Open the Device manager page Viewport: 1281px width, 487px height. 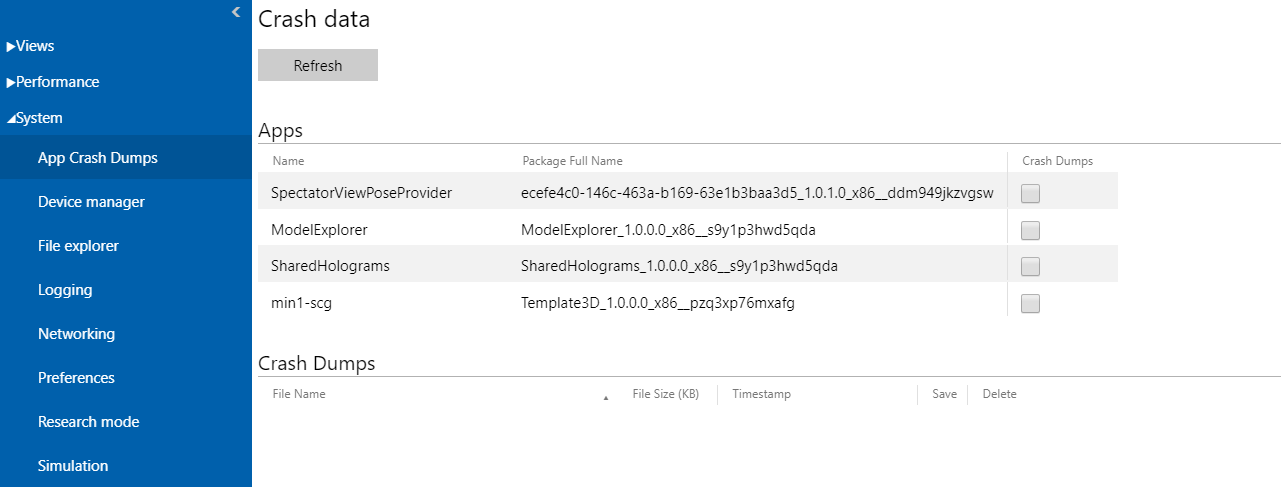pyautogui.click(x=91, y=202)
